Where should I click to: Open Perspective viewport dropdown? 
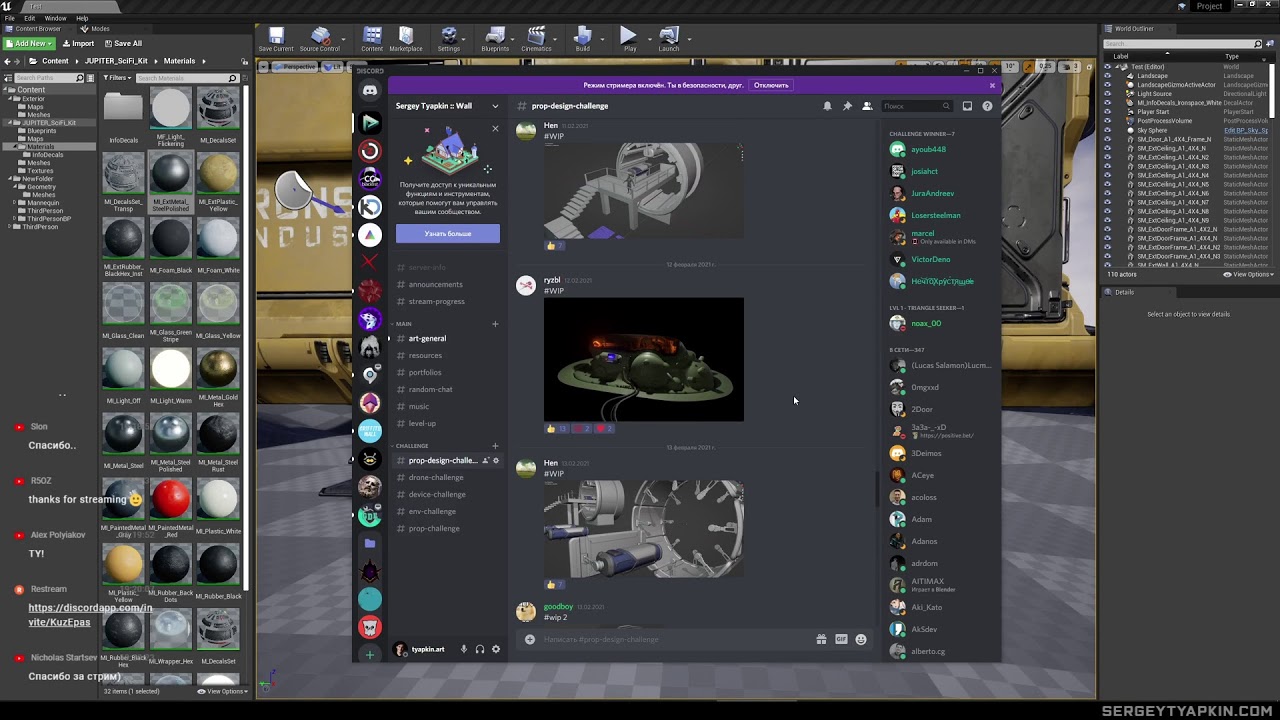(x=295, y=67)
